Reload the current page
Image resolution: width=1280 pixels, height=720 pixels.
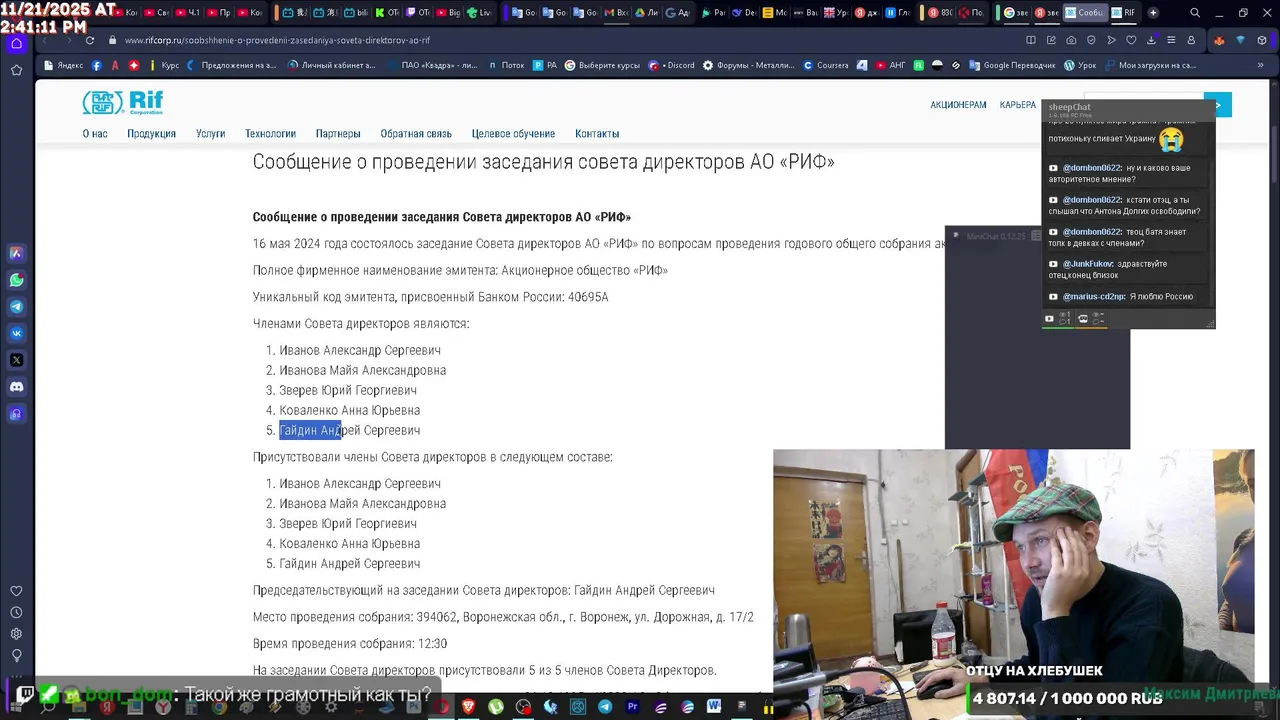90,40
